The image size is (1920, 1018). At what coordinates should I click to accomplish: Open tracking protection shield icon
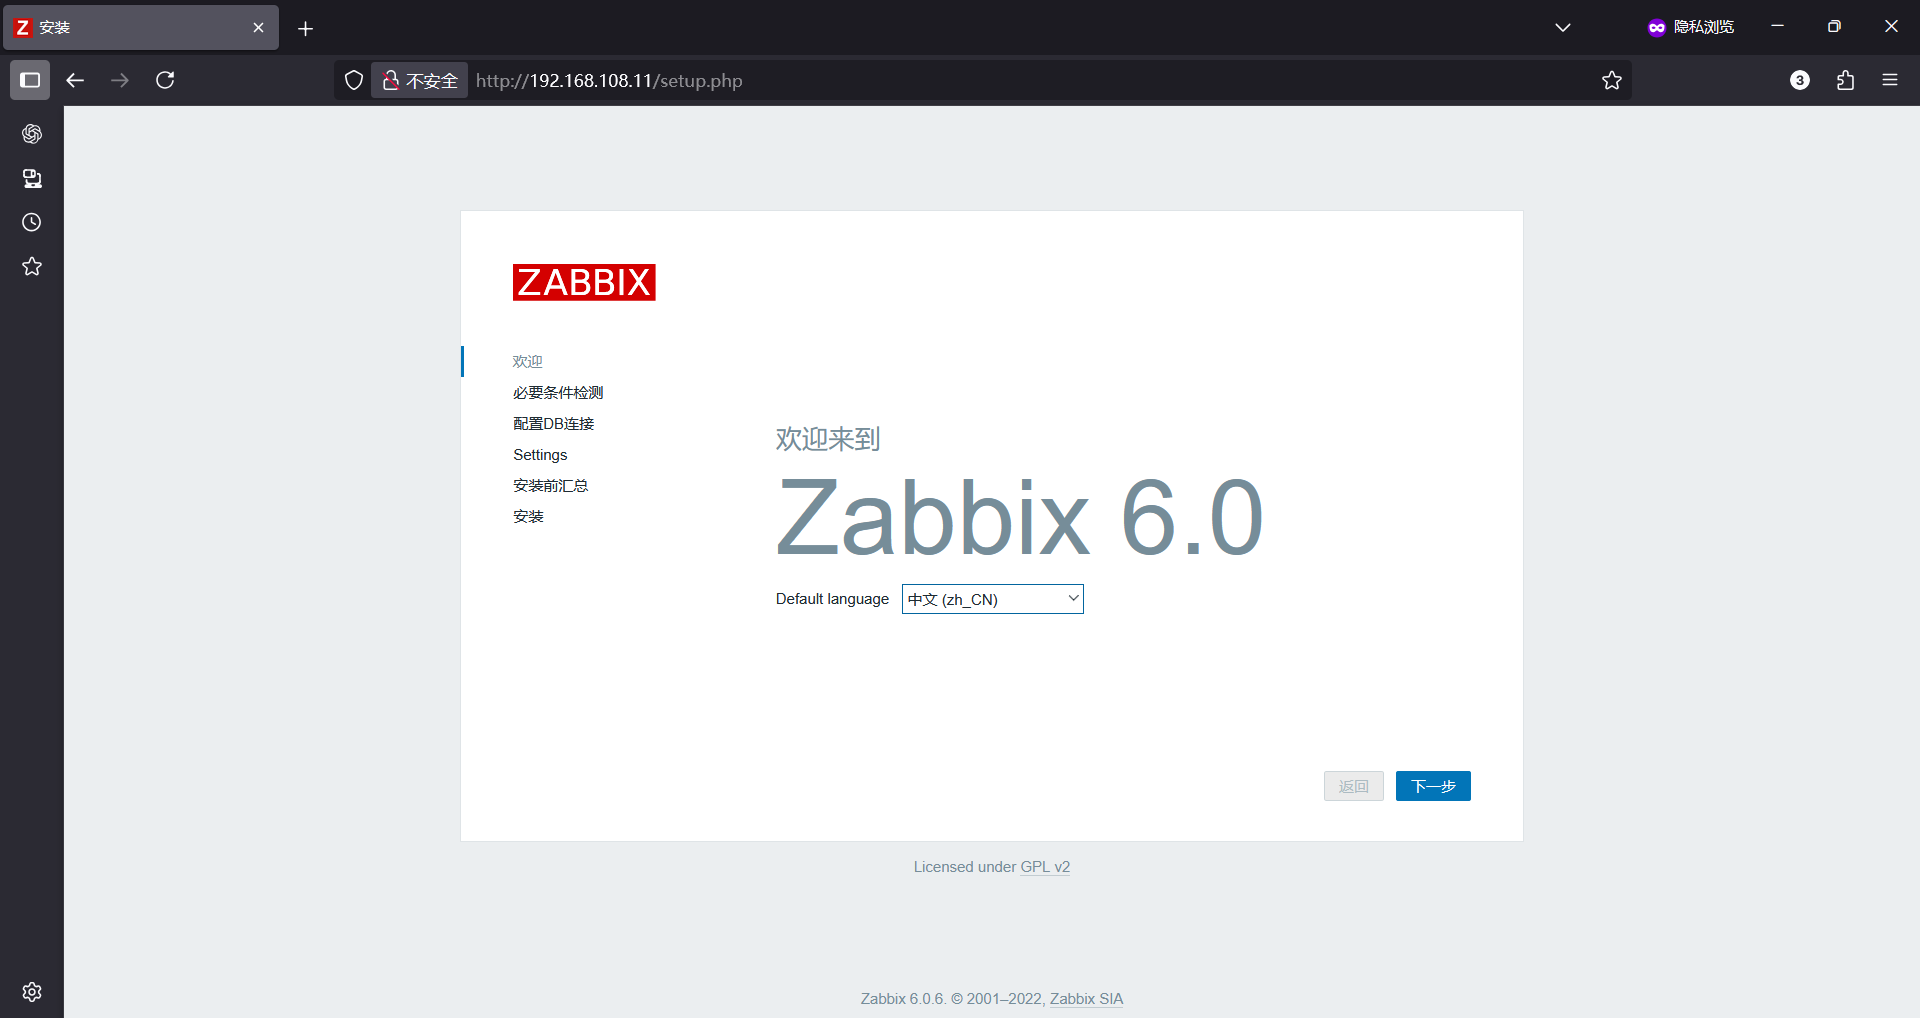[354, 80]
